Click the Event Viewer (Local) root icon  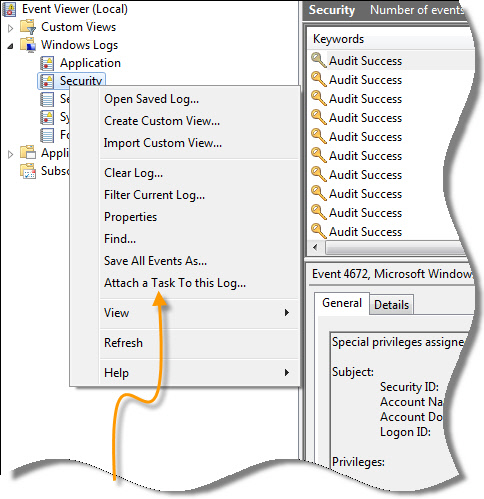9,9
